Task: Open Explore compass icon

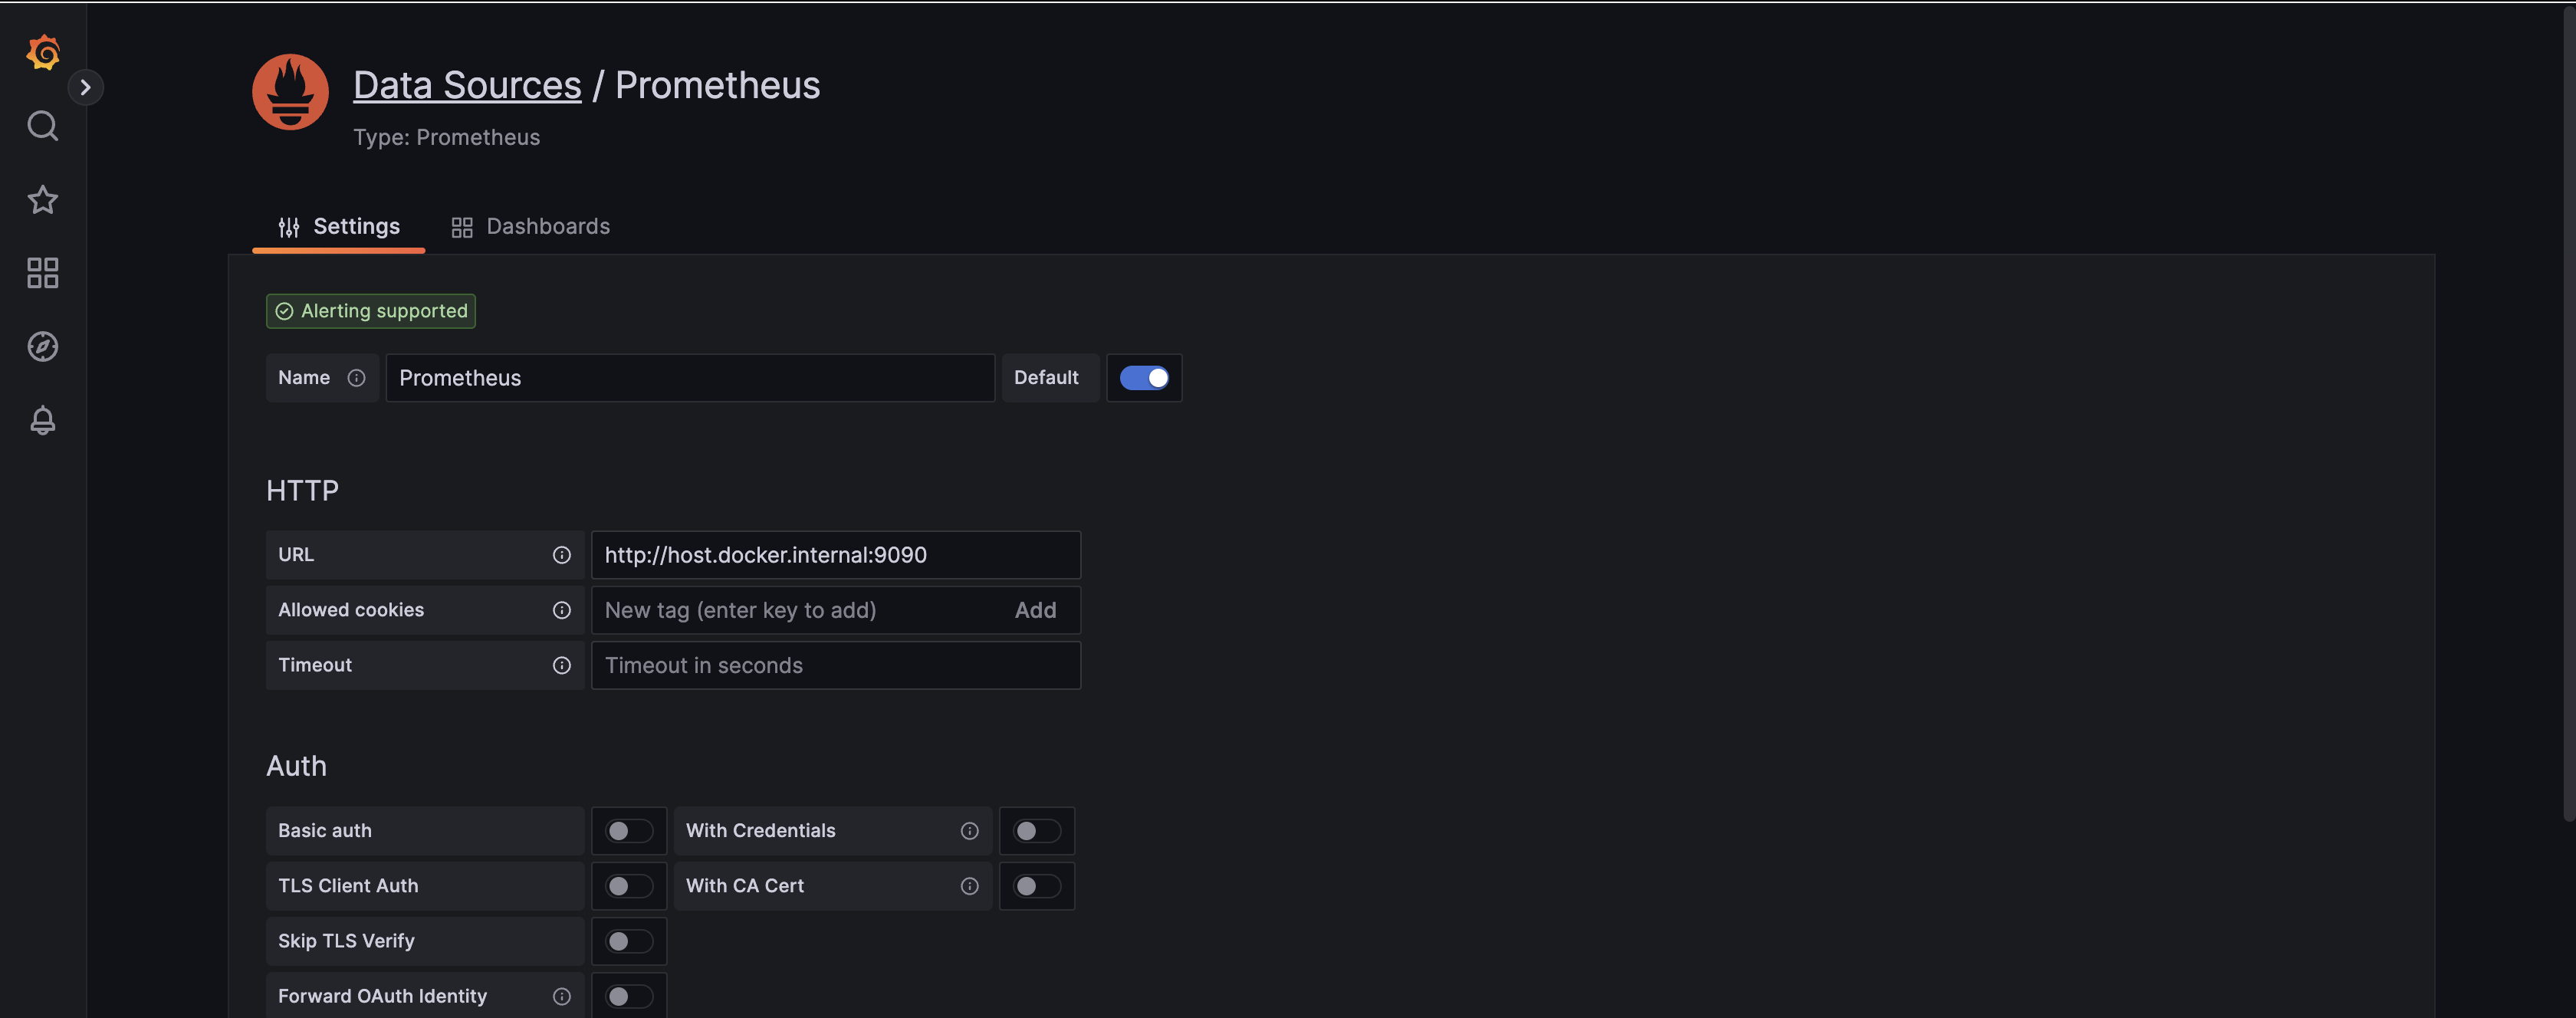Action: point(43,347)
